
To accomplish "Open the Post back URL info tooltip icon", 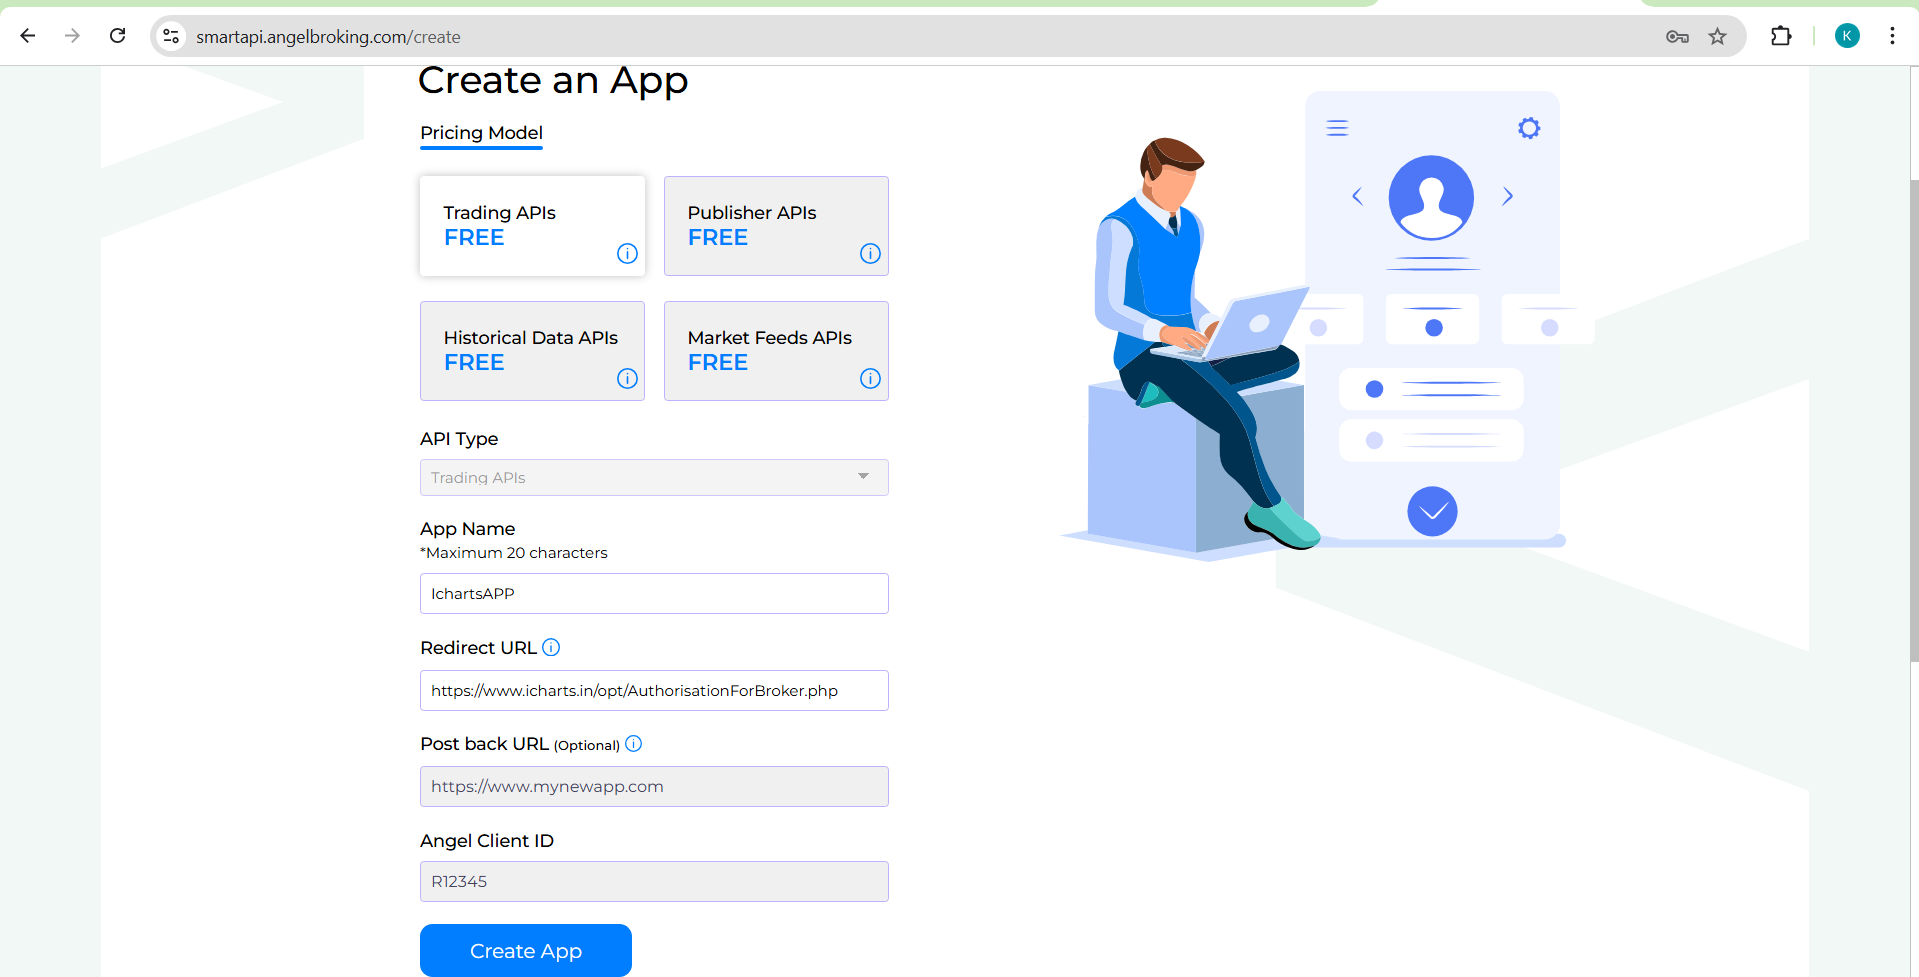I will 633,744.
